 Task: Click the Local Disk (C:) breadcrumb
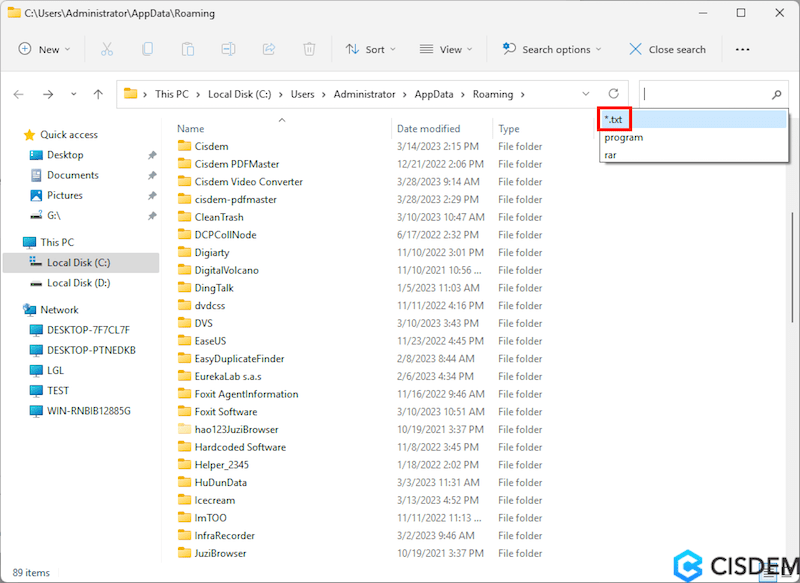[239, 94]
